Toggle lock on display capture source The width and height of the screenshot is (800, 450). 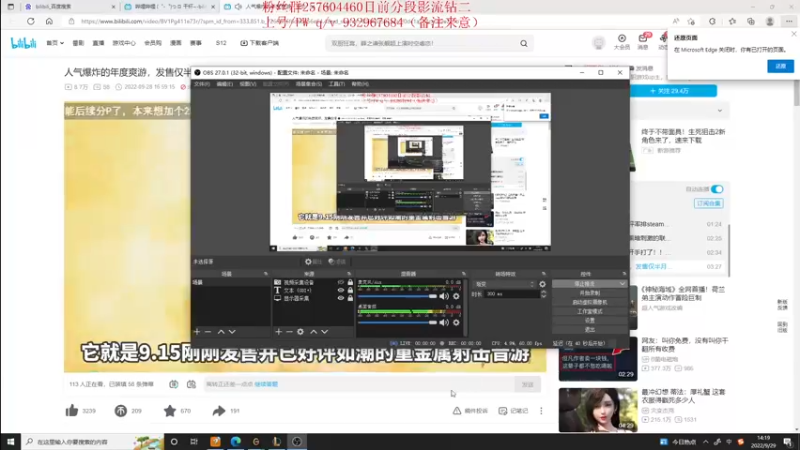(x=350, y=298)
